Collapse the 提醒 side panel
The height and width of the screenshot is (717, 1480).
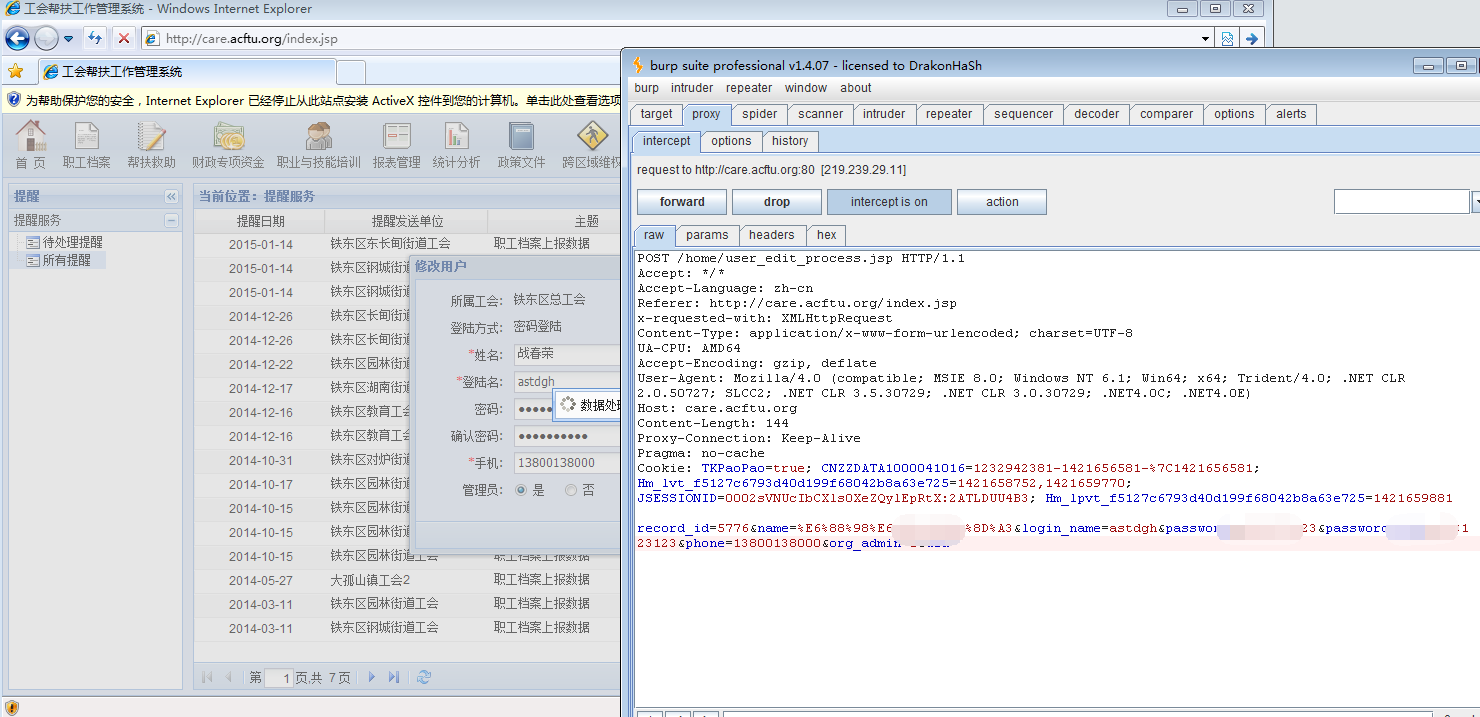(x=171, y=197)
